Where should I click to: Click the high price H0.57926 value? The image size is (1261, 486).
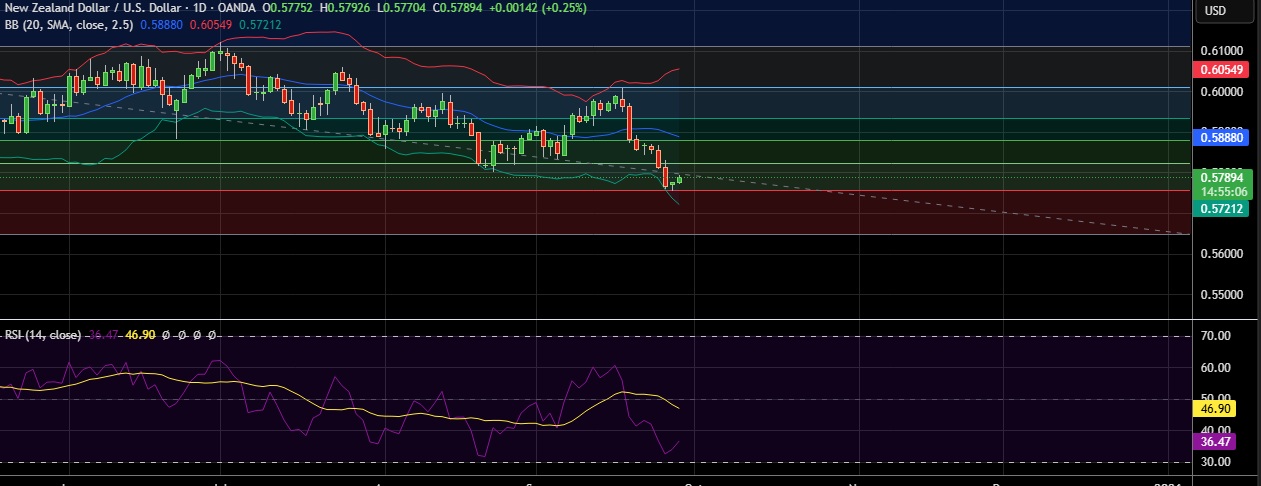[x=347, y=7]
